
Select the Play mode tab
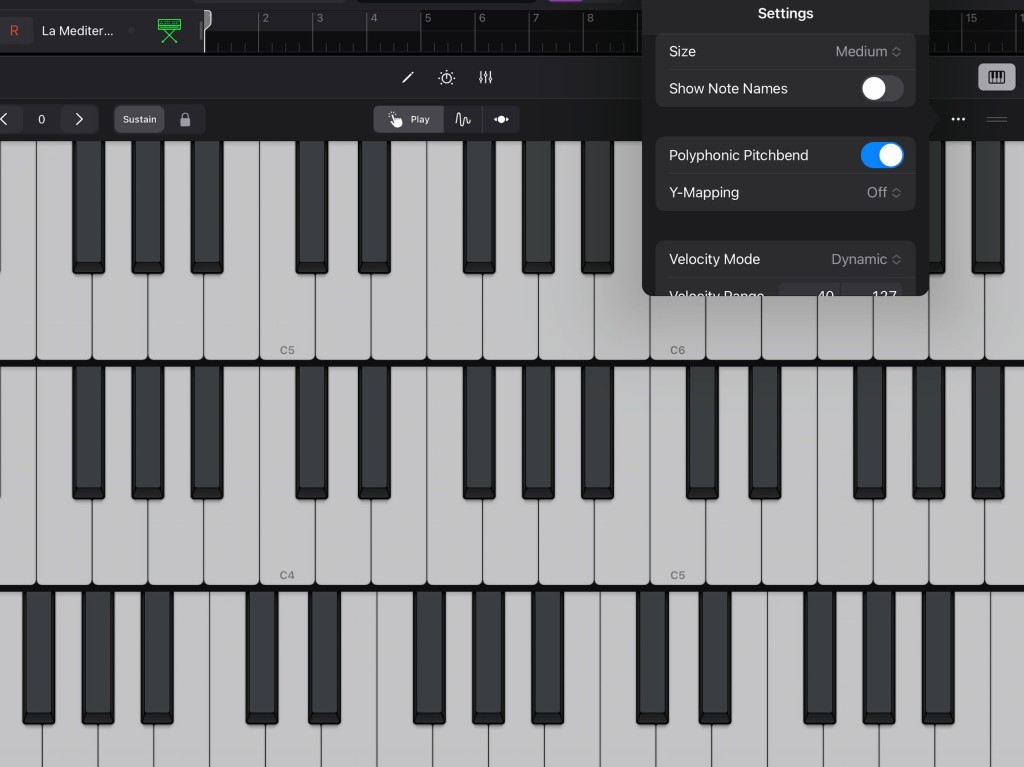pos(410,120)
